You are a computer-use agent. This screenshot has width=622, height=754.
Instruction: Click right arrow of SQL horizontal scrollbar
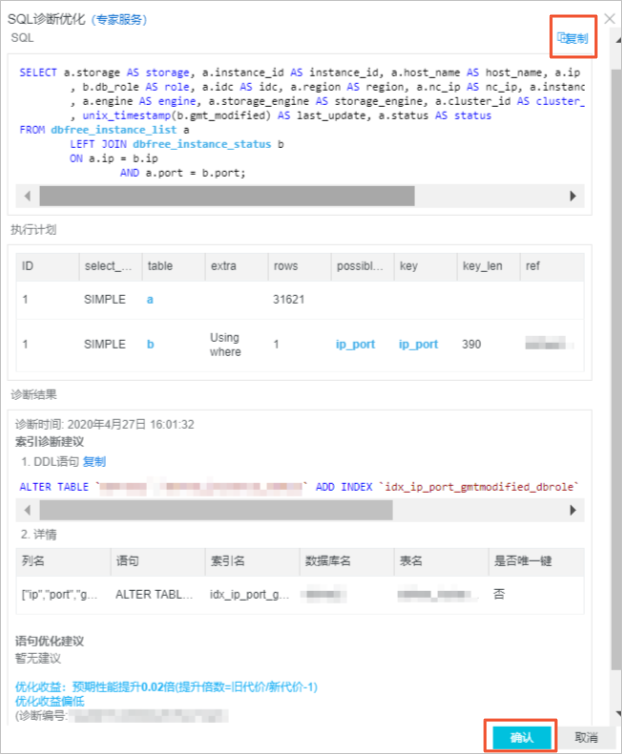click(572, 196)
